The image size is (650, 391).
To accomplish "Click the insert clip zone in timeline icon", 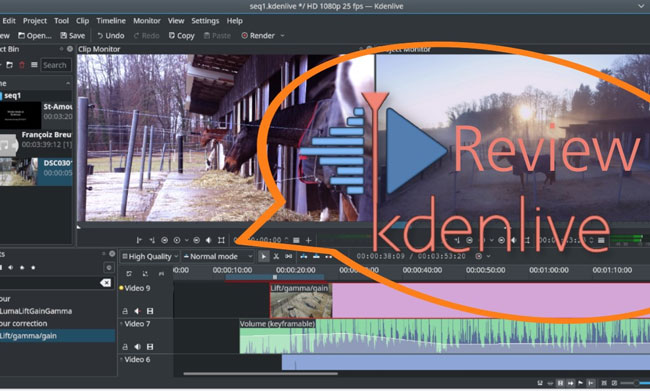I will pyautogui.click(x=304, y=257).
